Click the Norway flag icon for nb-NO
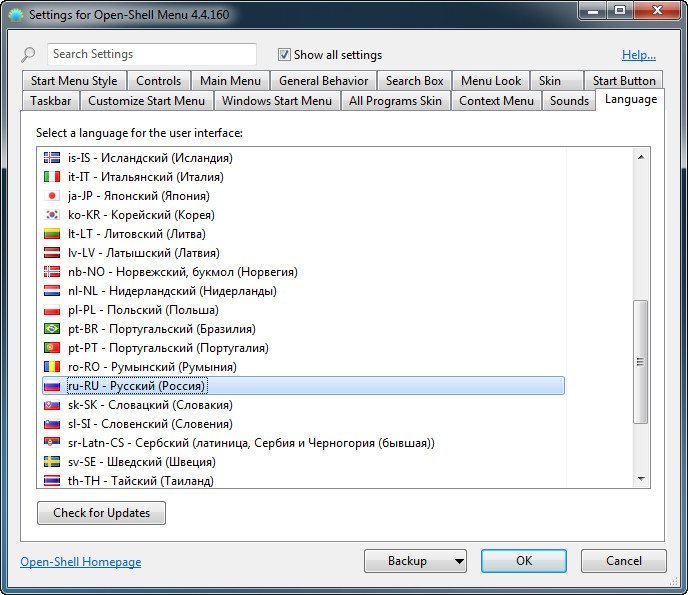 [x=52, y=272]
